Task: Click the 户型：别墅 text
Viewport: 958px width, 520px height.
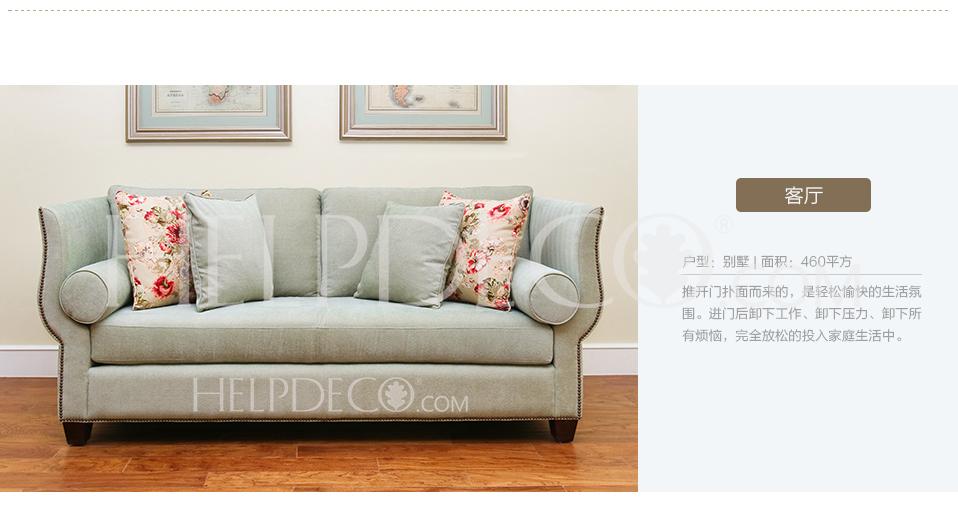Action: pyautogui.click(x=715, y=262)
